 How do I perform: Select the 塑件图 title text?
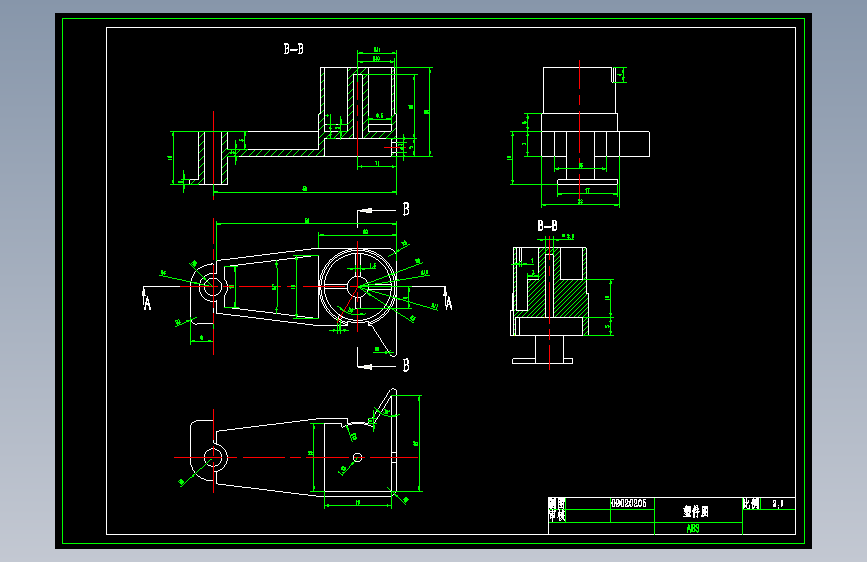pyautogui.click(x=696, y=511)
